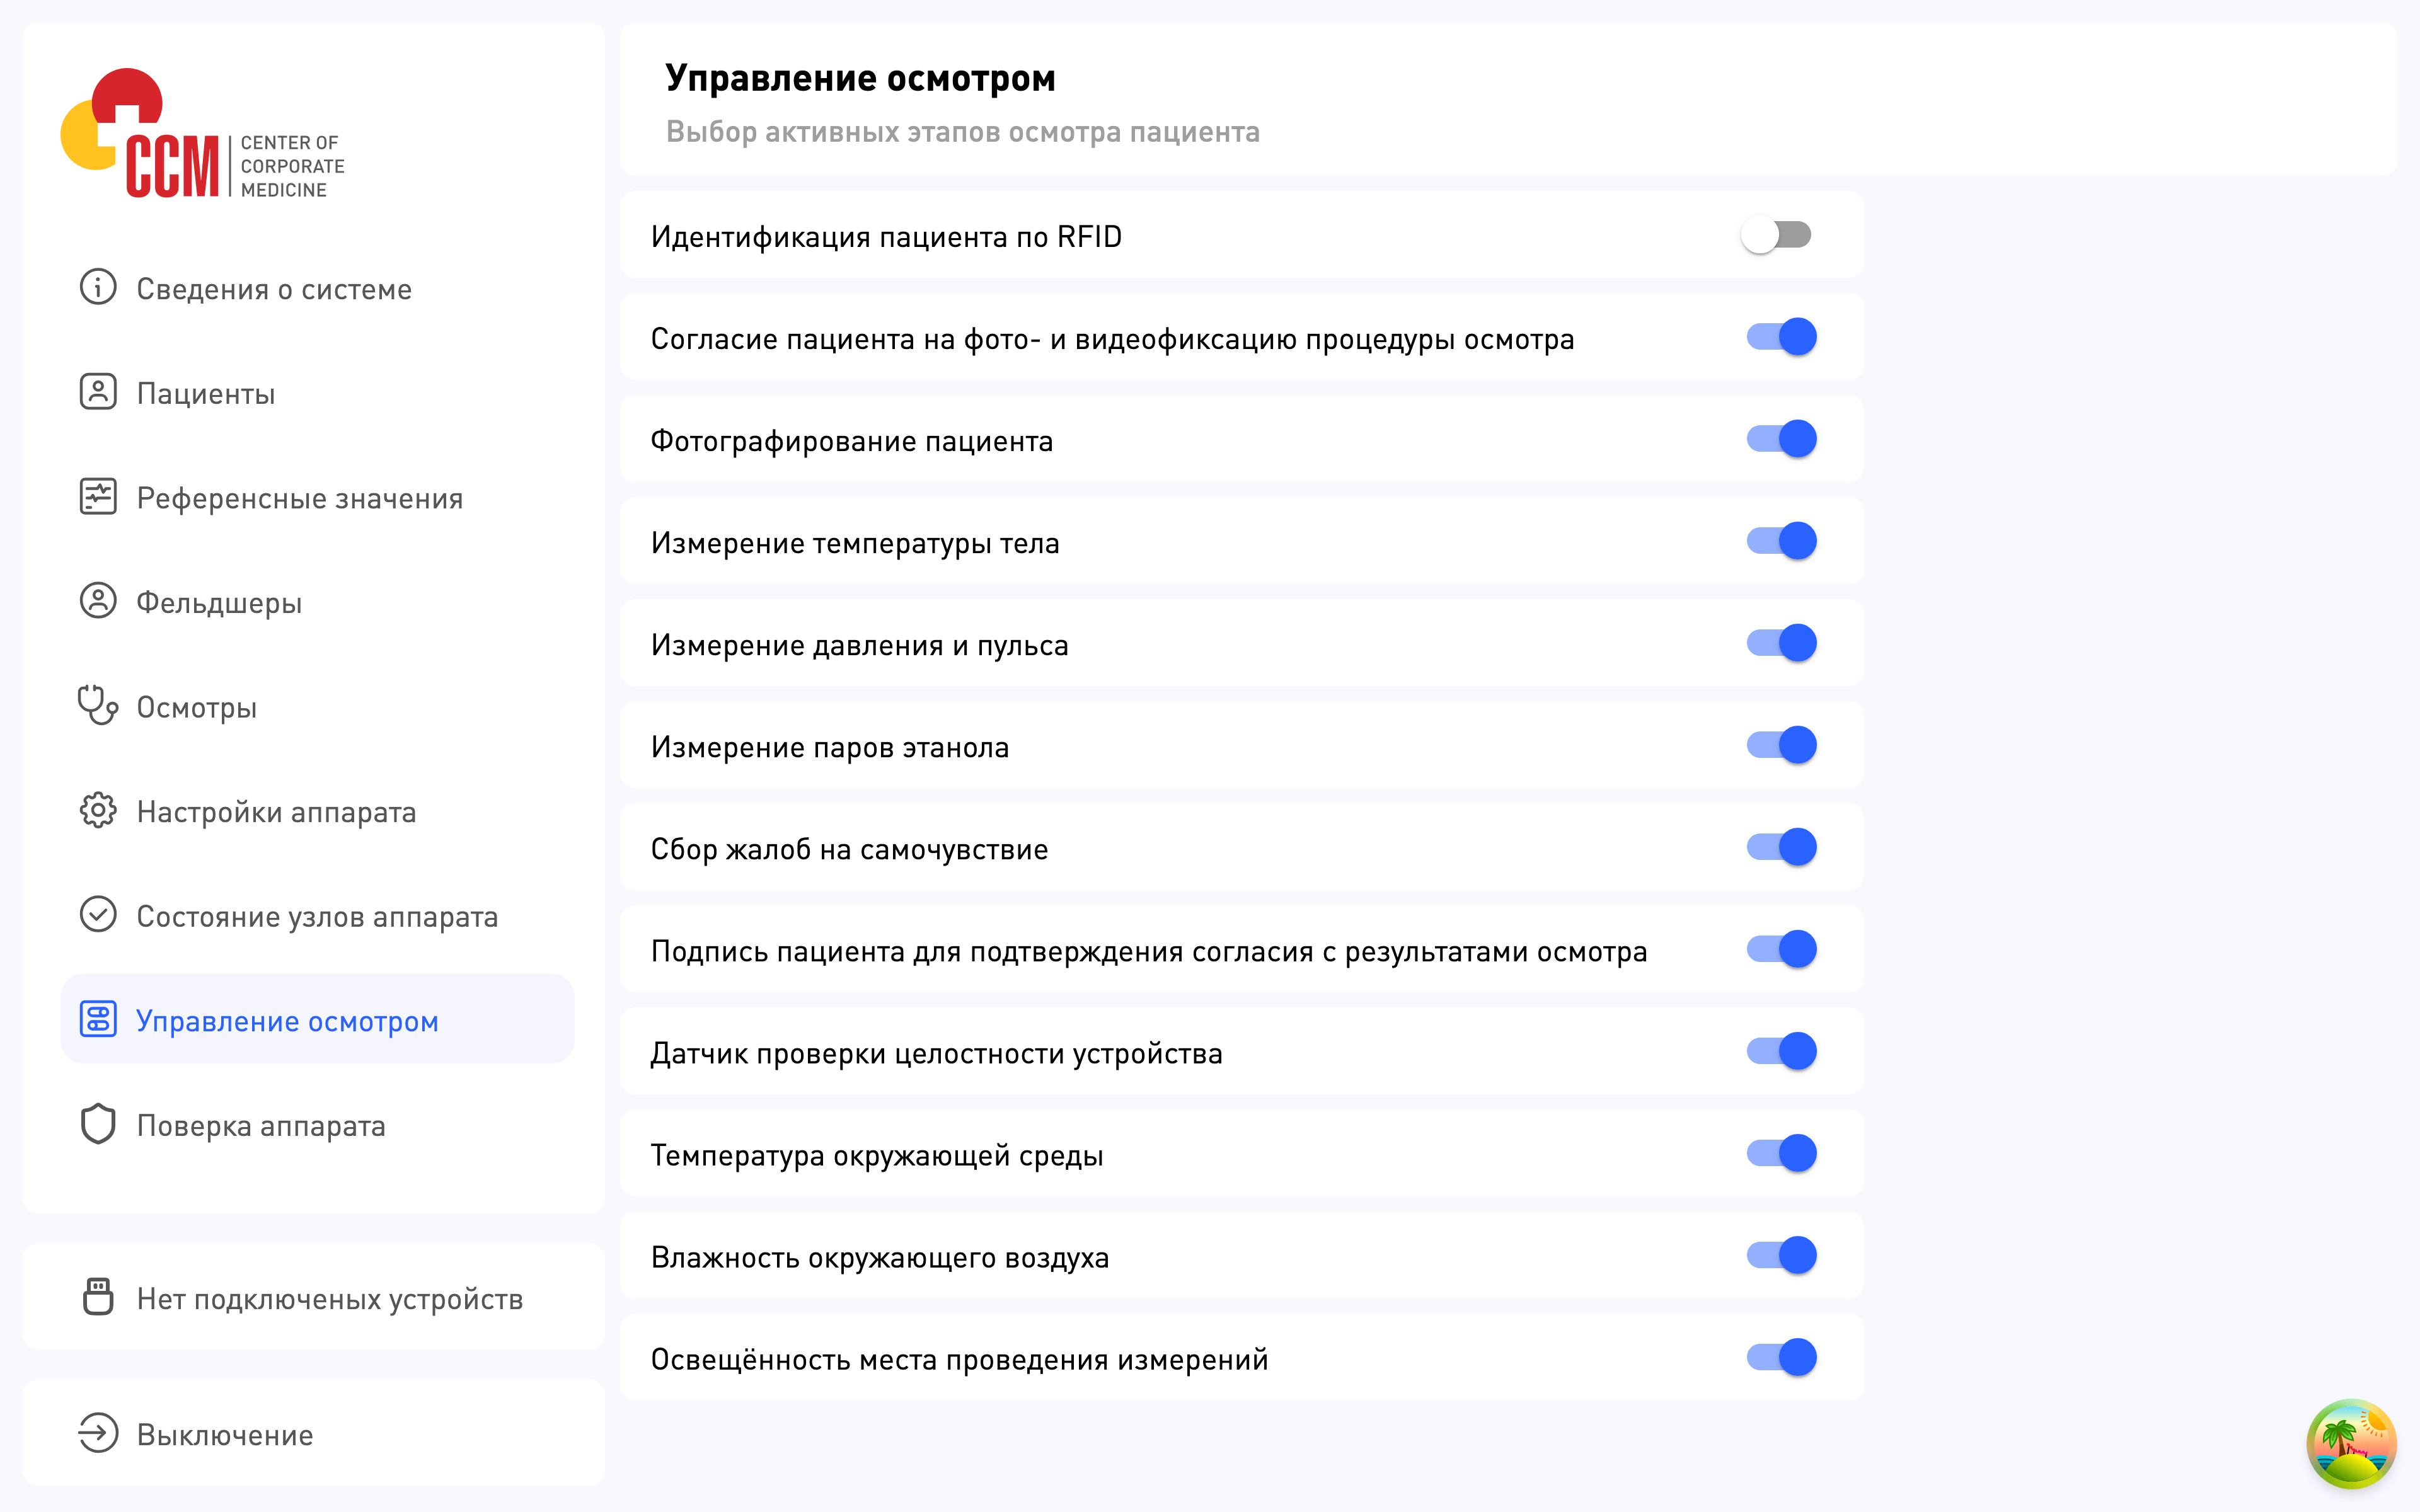Toggle Измерение температуры тела off
This screenshot has height=1512, width=2420.
pos(1781,541)
